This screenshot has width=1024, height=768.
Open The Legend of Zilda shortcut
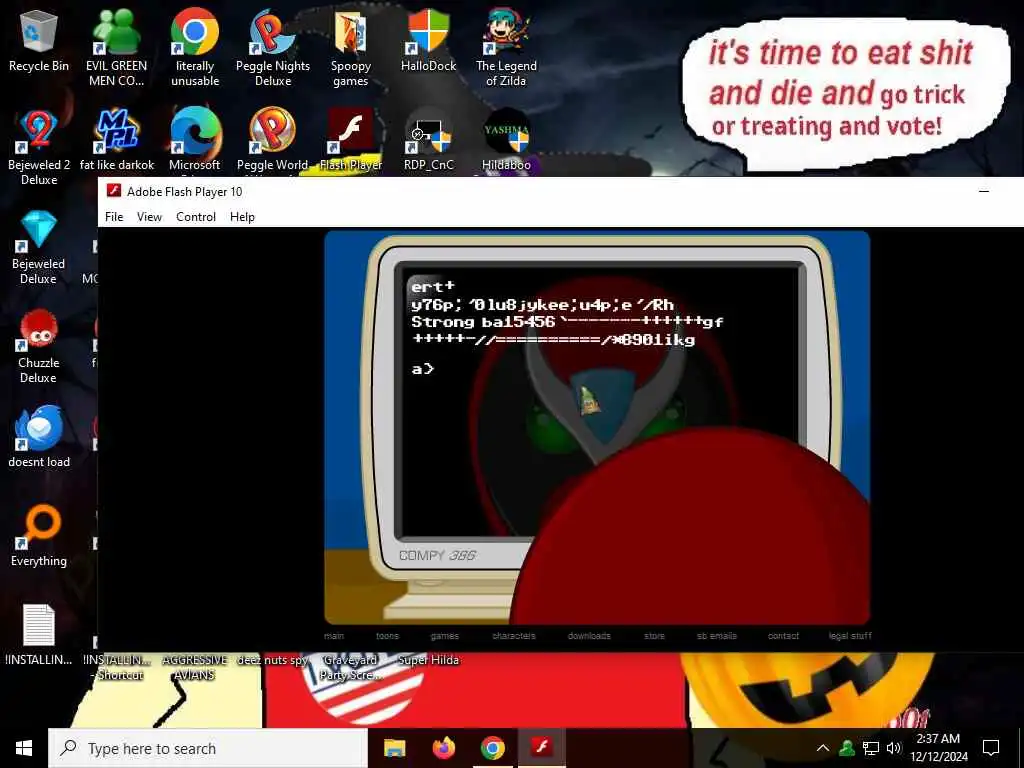point(506,47)
